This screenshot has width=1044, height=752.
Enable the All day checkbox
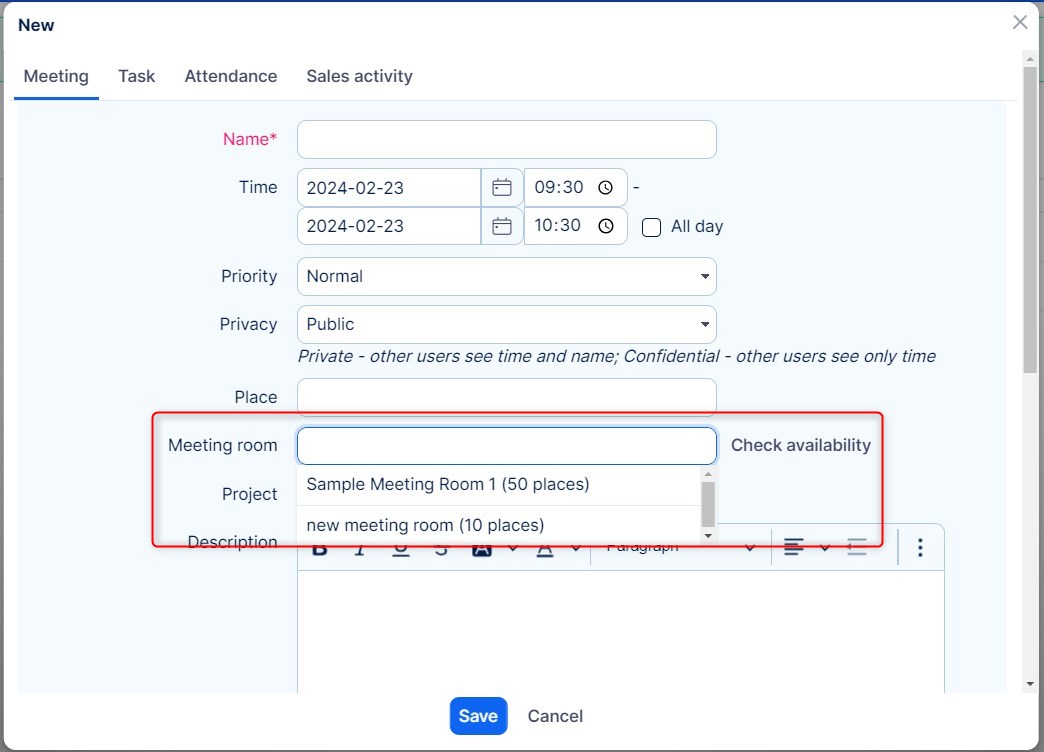pos(651,227)
